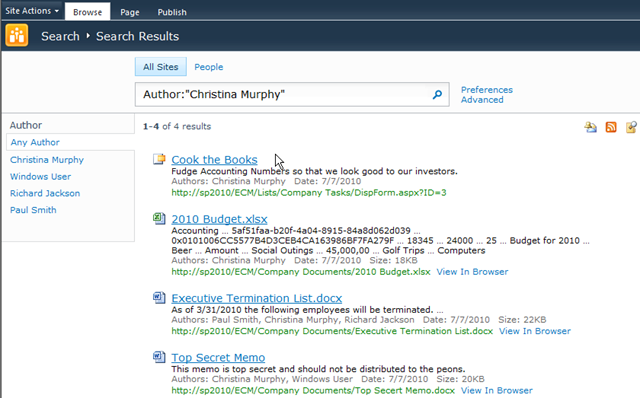Open the Publish ribbon tab

click(172, 12)
